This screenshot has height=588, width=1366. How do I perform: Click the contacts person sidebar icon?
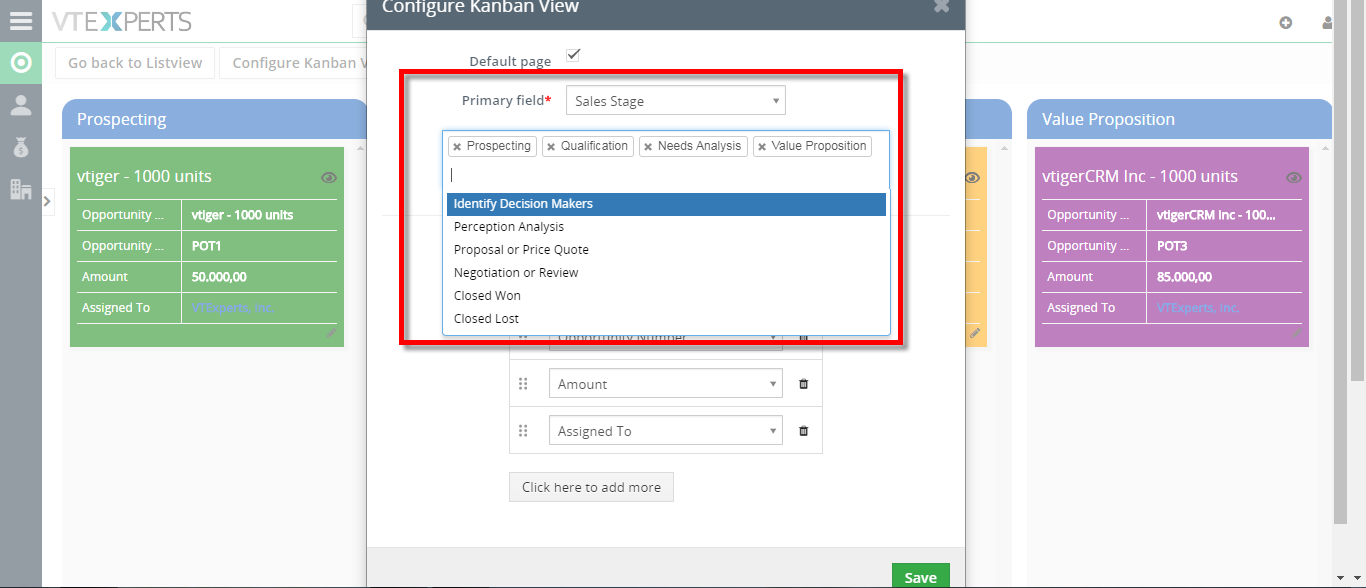pyautogui.click(x=20, y=105)
